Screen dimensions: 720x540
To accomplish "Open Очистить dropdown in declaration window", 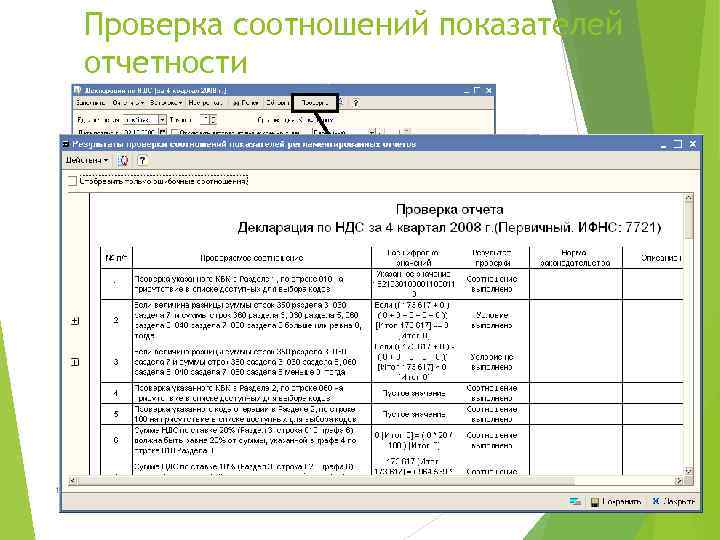I will [128, 103].
